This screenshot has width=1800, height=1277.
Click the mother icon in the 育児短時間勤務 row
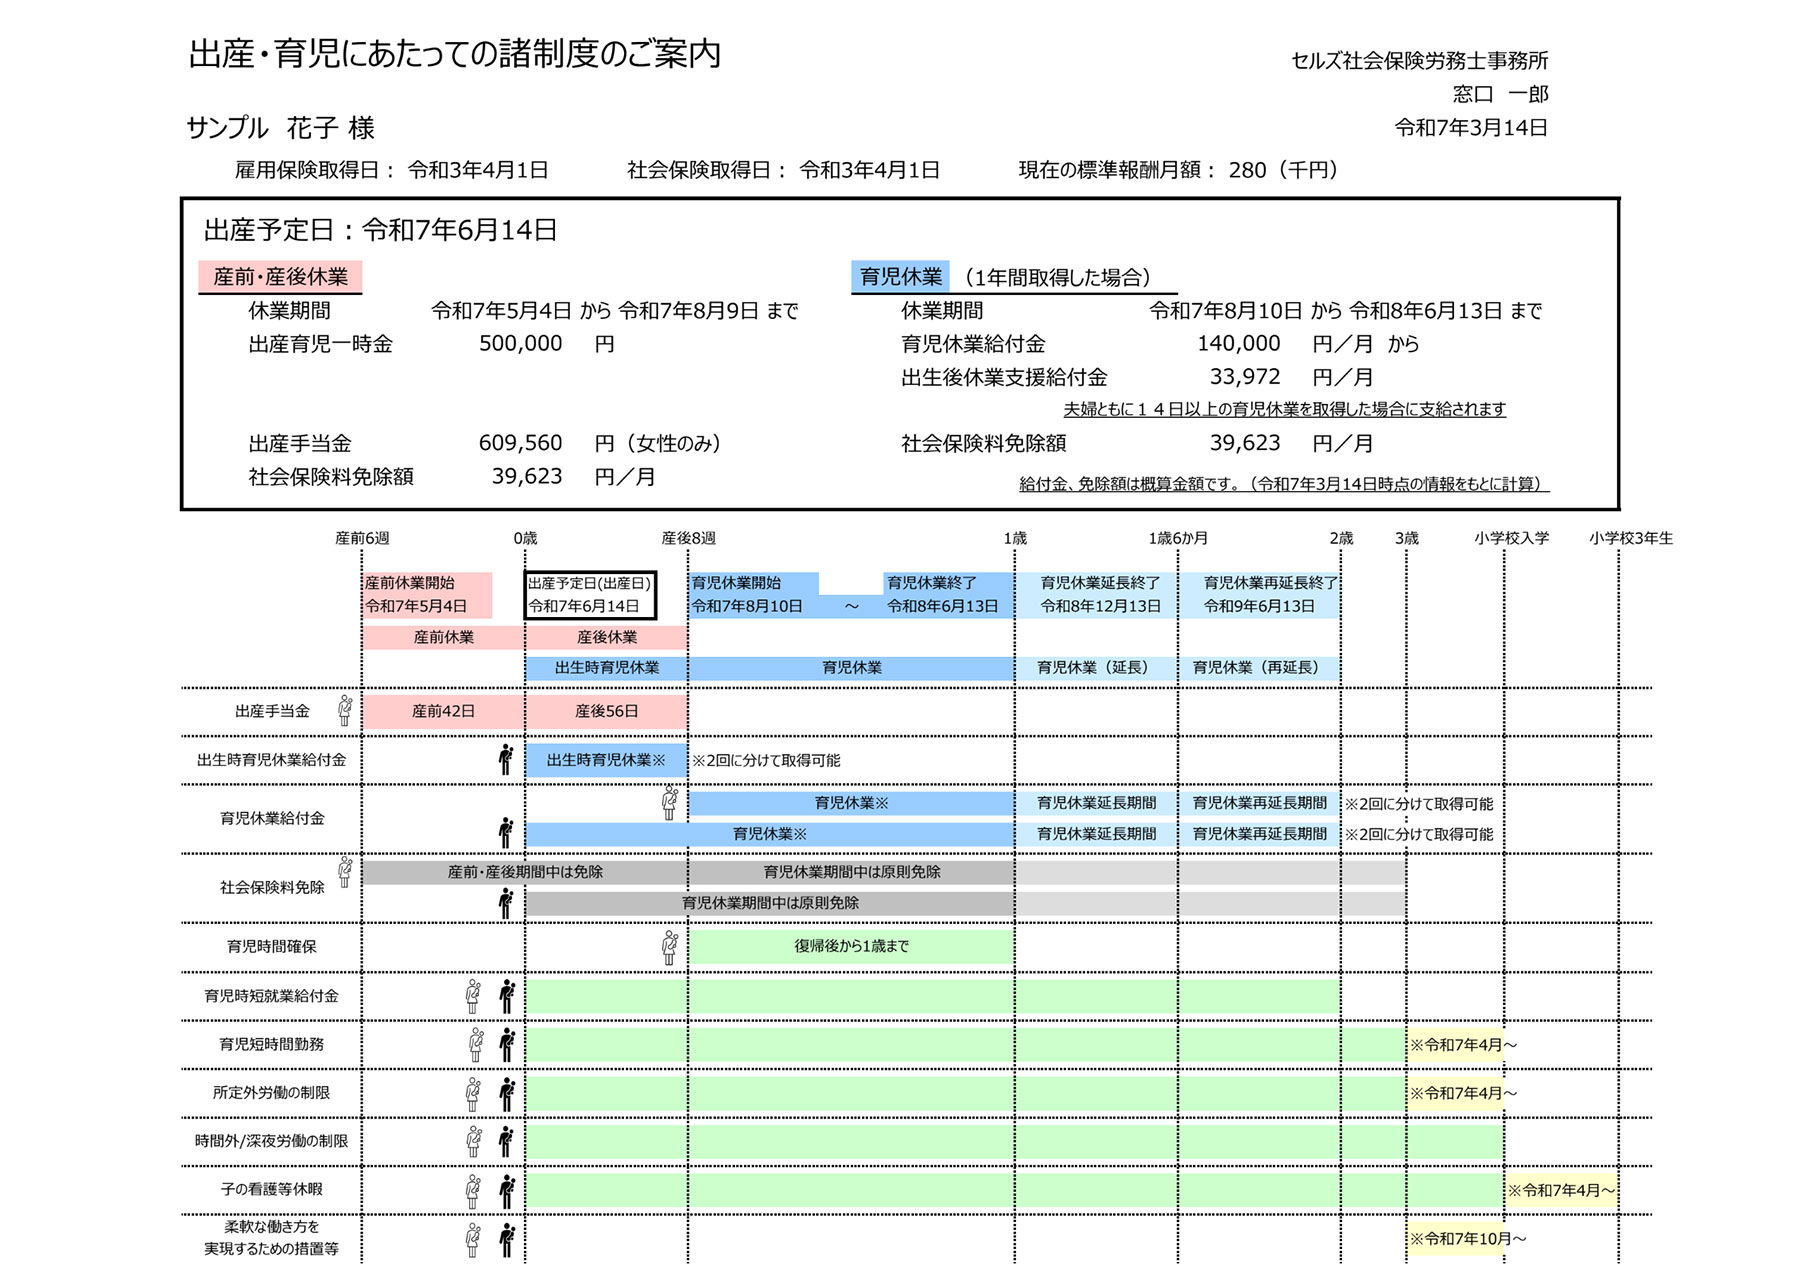click(x=476, y=1045)
